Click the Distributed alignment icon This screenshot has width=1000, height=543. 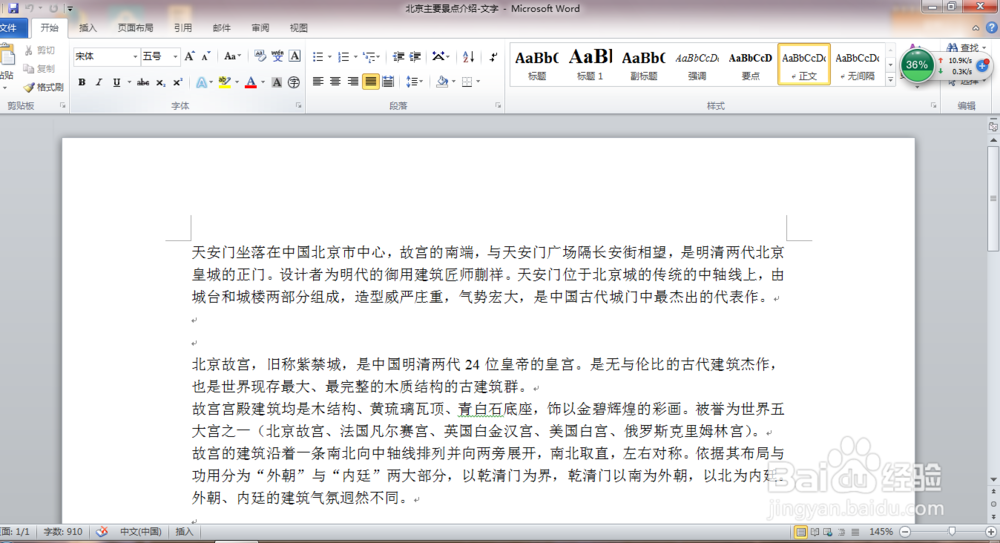coord(388,82)
